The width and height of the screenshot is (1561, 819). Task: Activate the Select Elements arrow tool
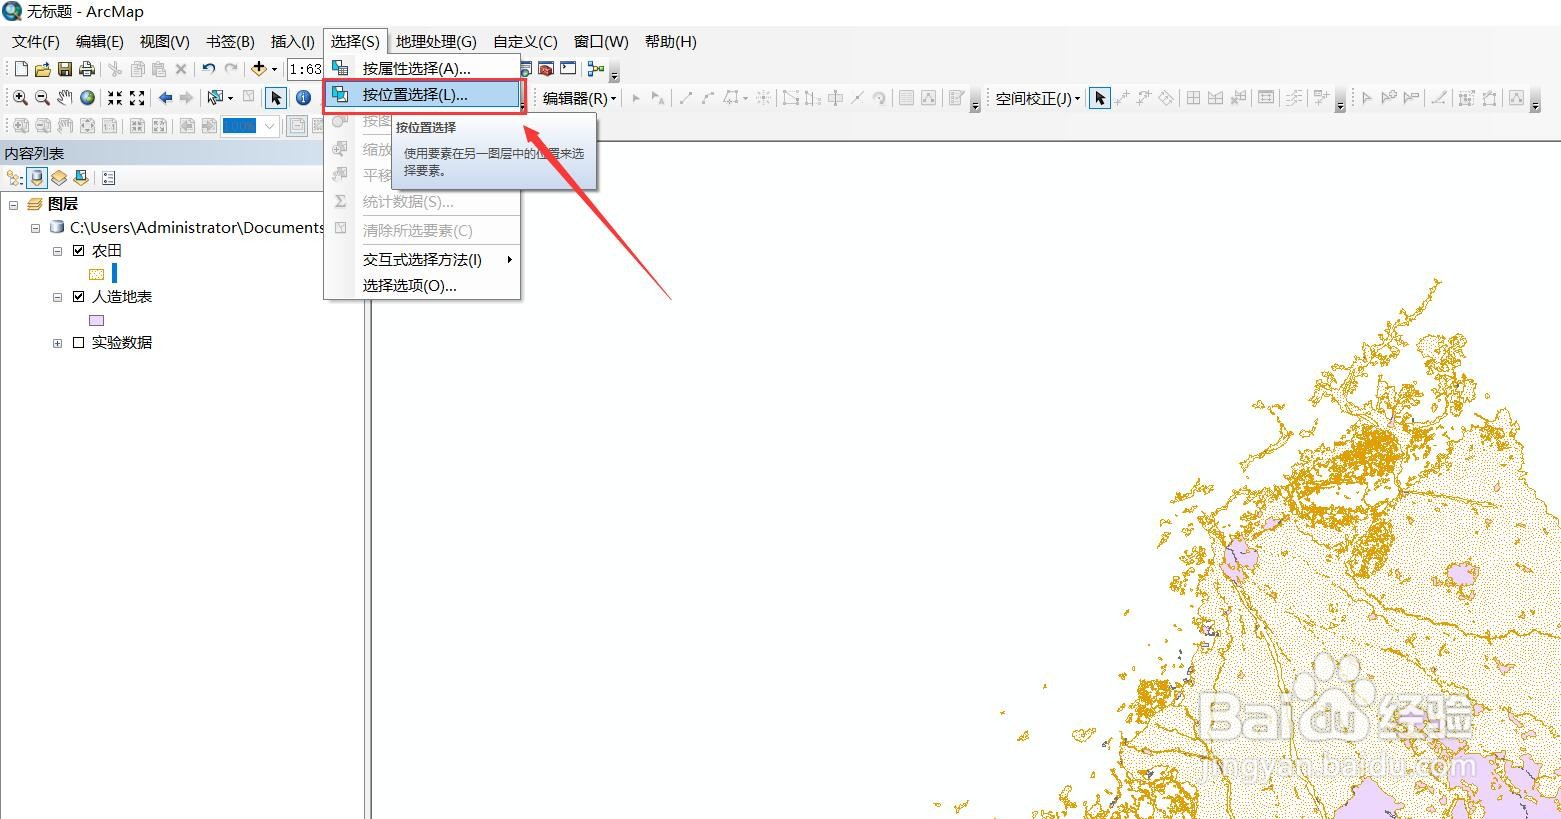pyautogui.click(x=275, y=98)
